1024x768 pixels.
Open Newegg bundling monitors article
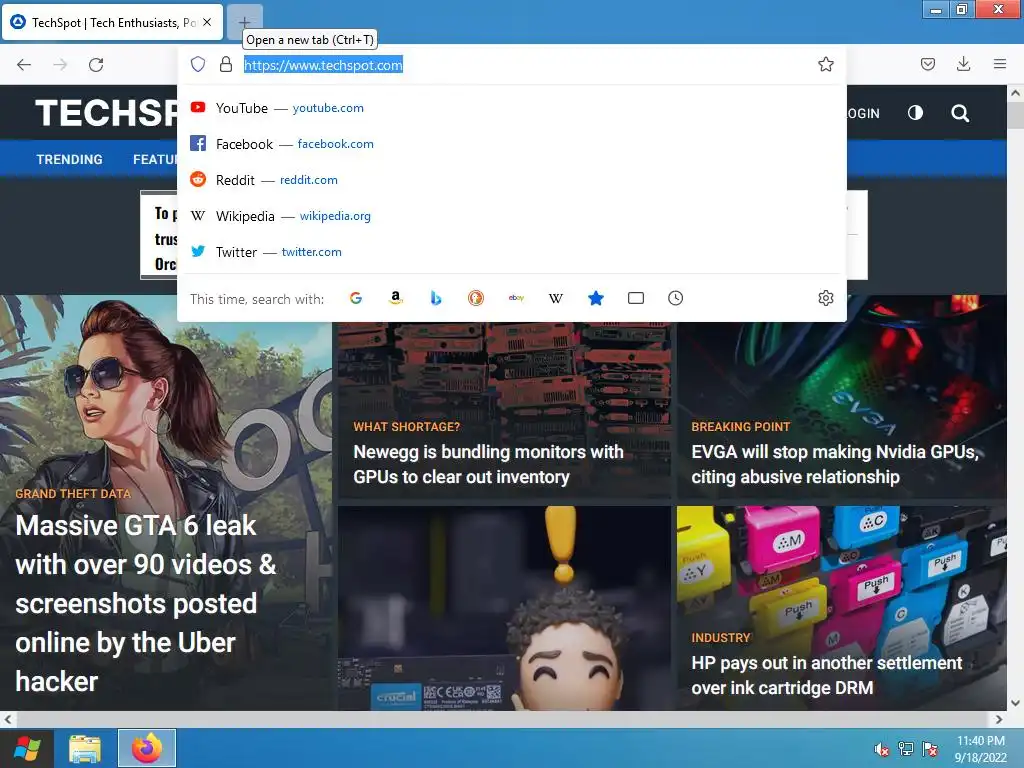[488, 464]
